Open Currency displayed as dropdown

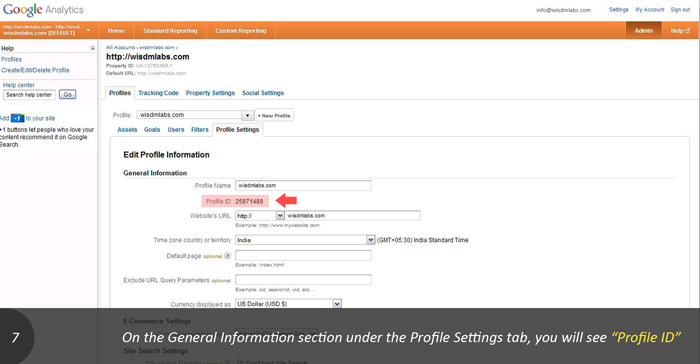click(288, 304)
